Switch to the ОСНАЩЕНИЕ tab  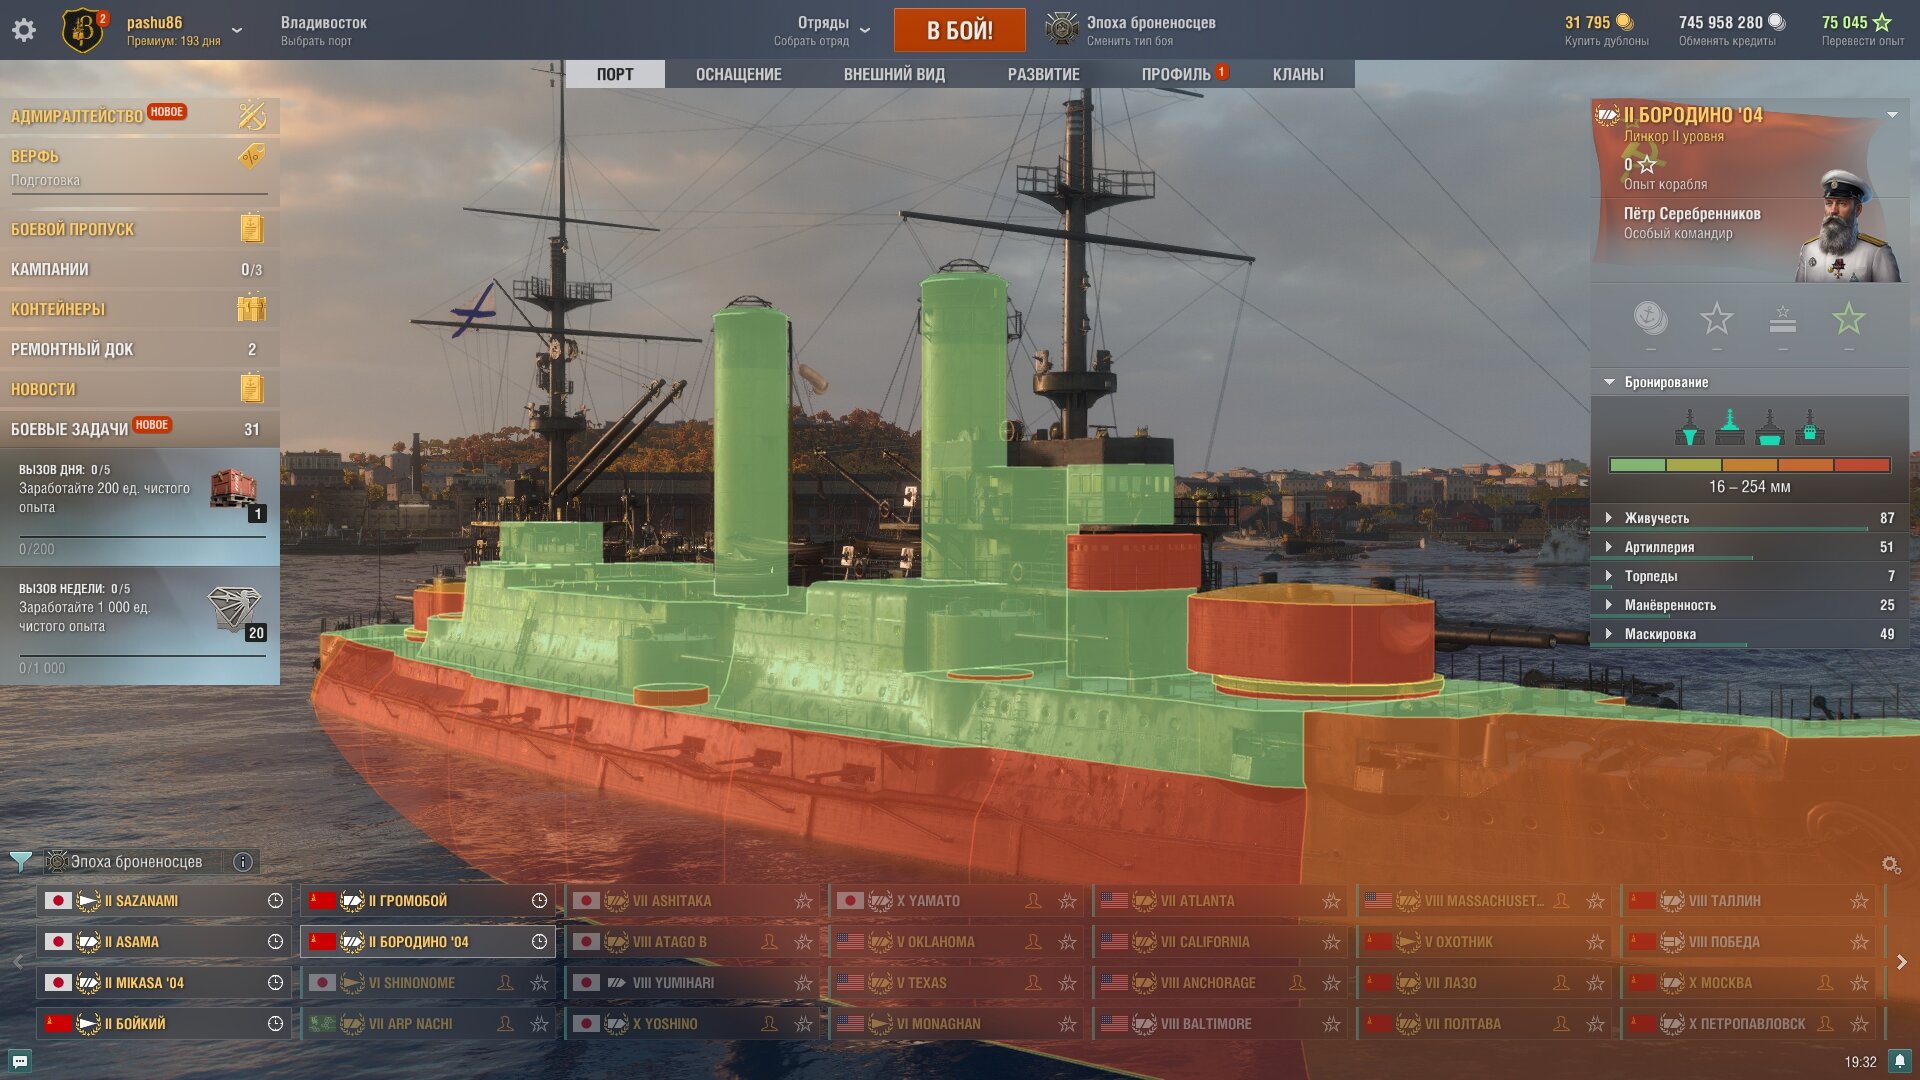pos(739,74)
